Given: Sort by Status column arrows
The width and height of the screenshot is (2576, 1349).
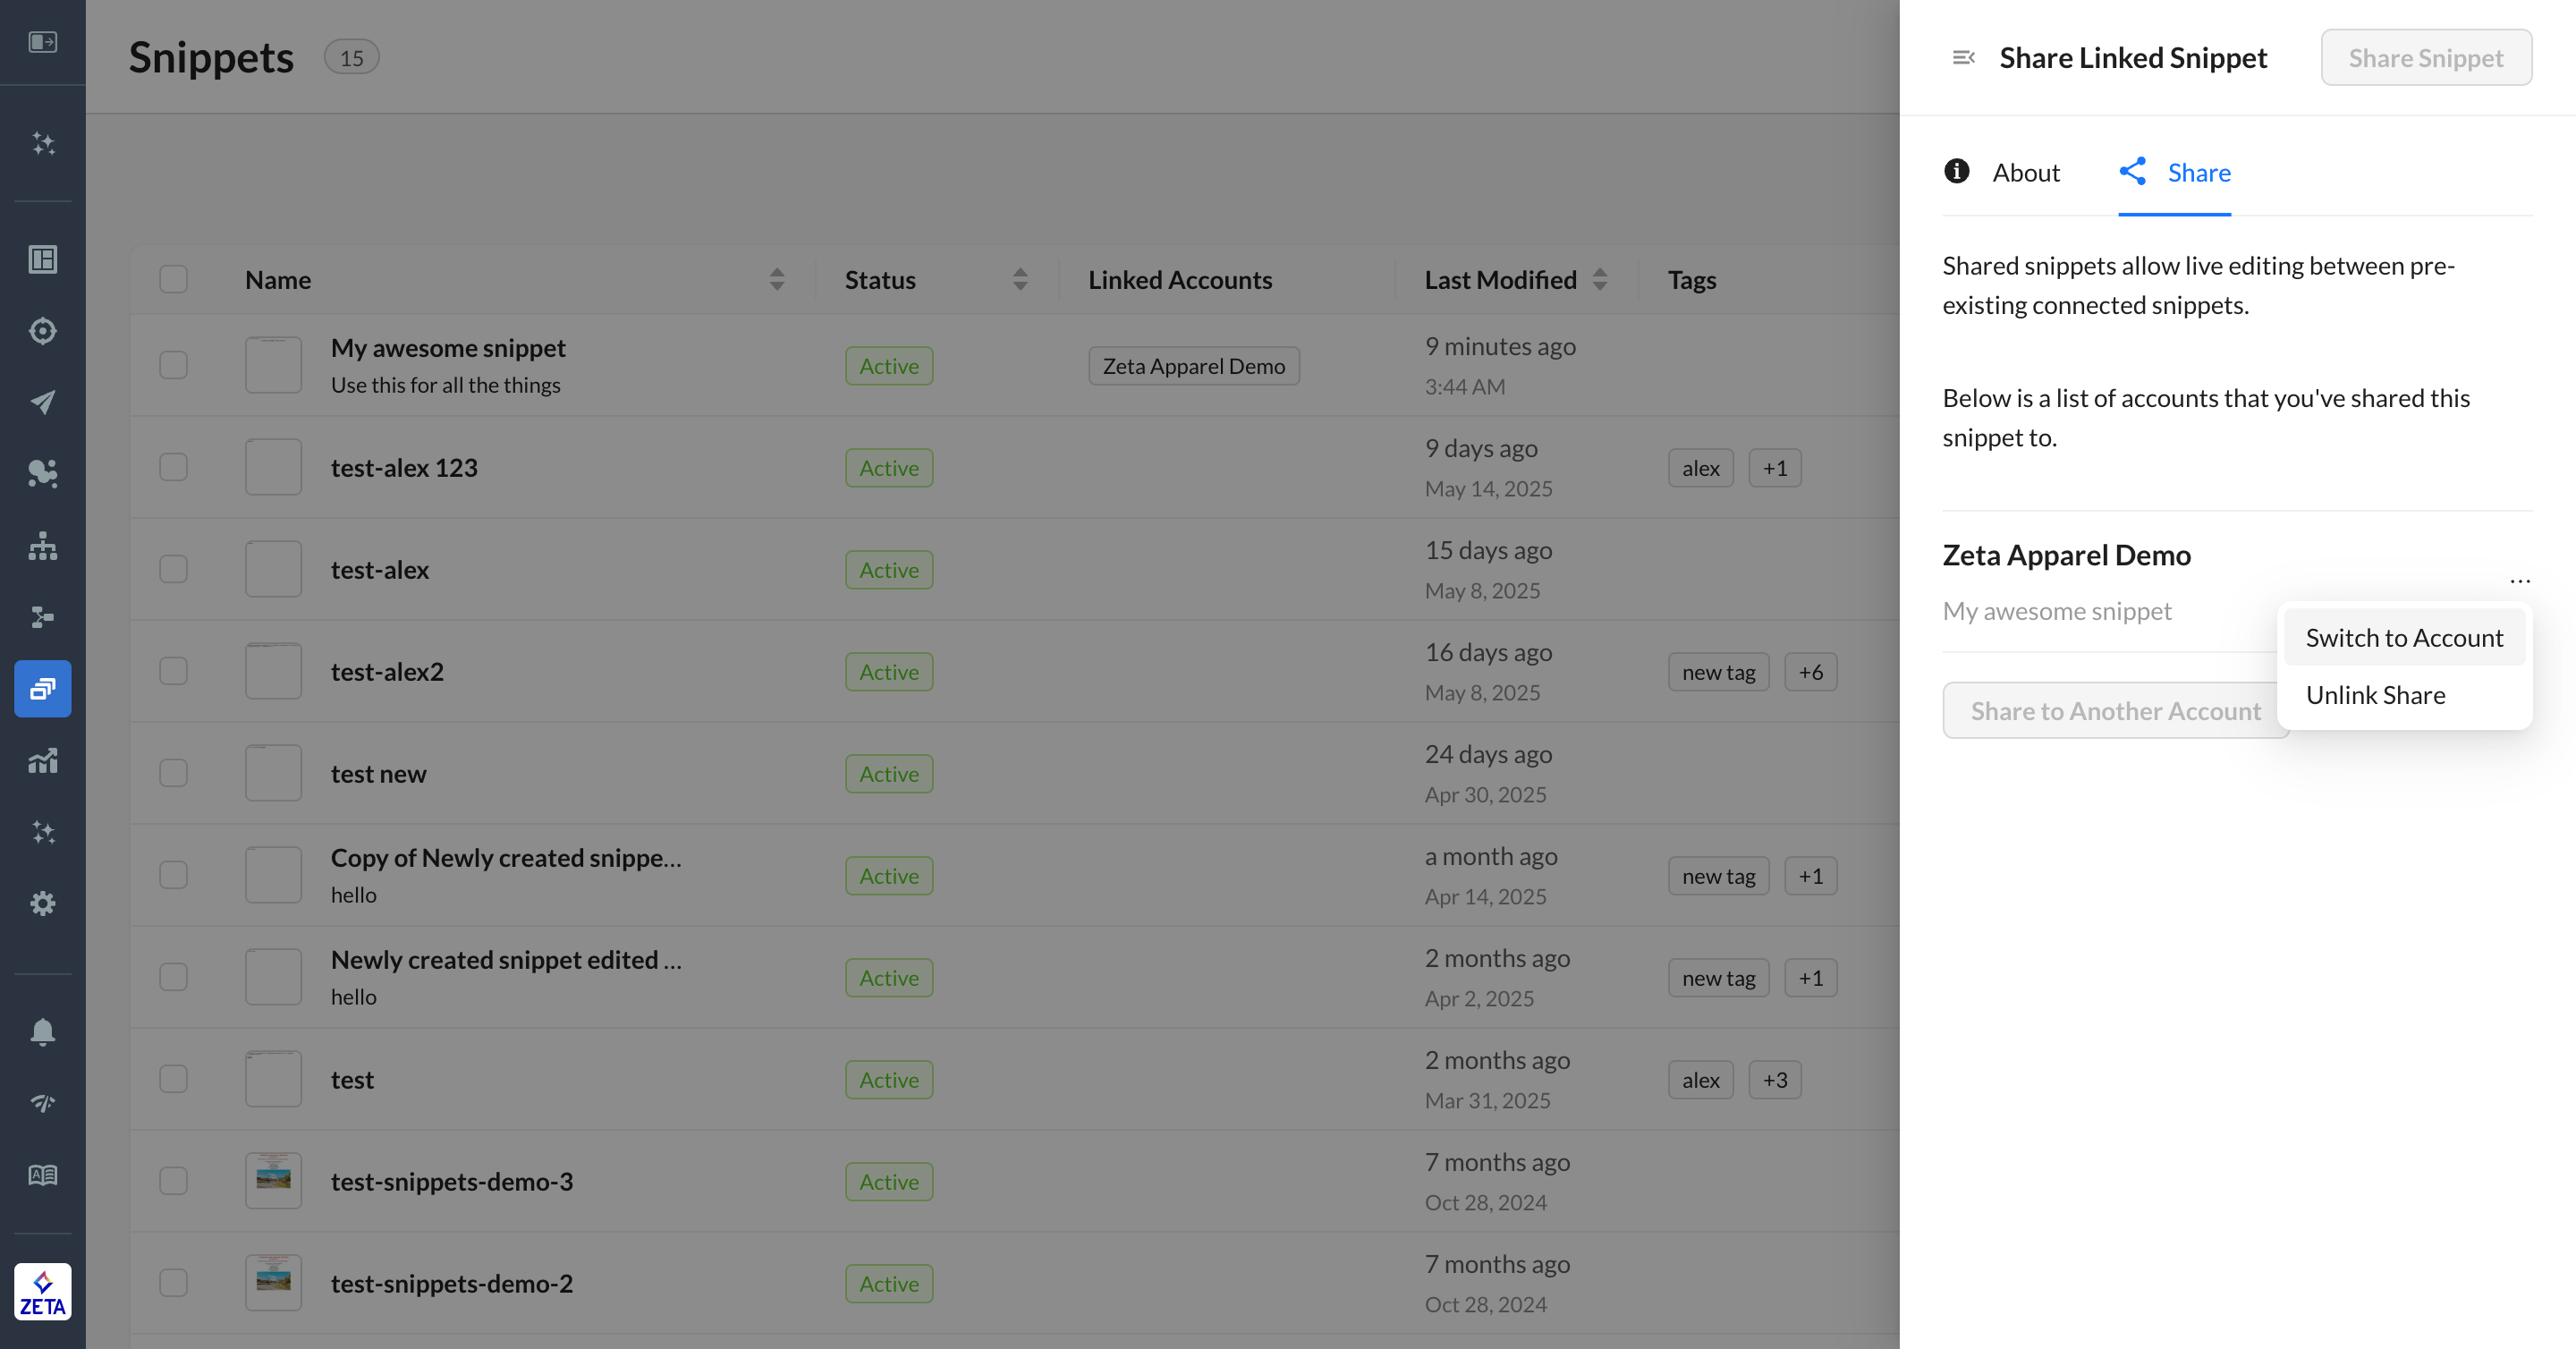Looking at the screenshot, I should 1020,279.
